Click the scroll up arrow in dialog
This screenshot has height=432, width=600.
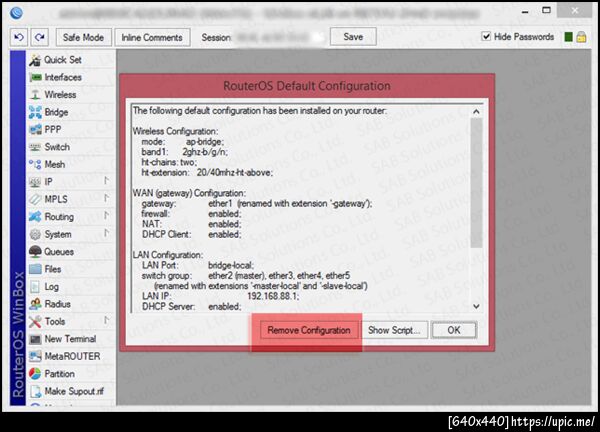tap(476, 112)
